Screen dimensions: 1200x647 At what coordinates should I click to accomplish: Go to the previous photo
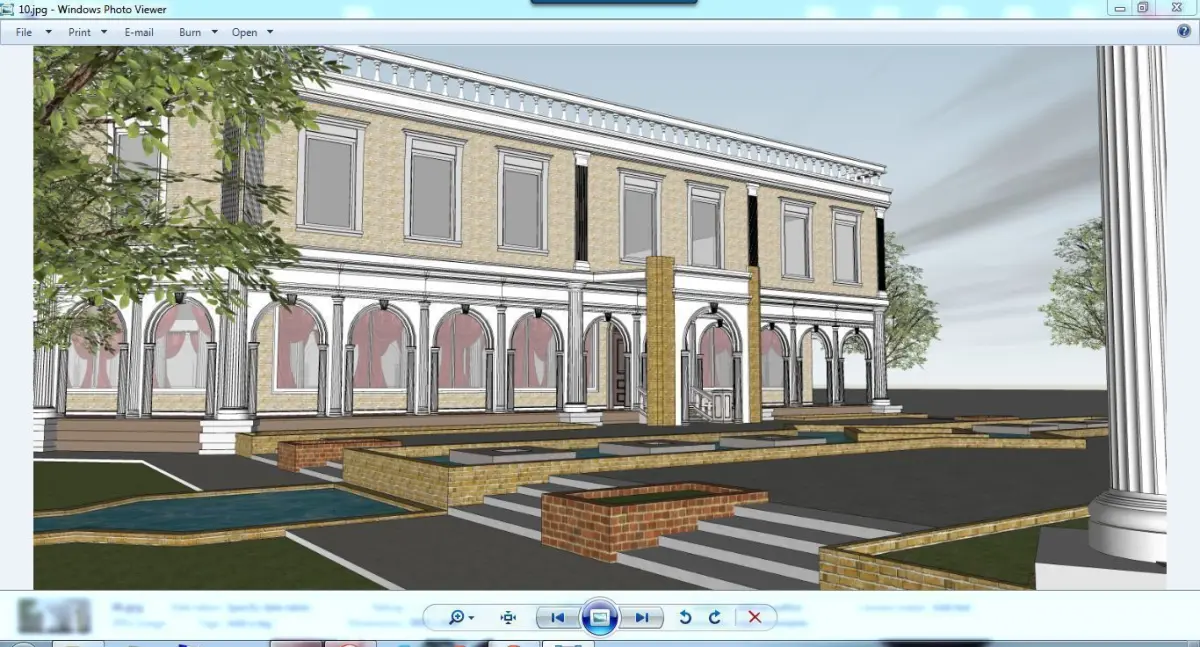click(558, 618)
